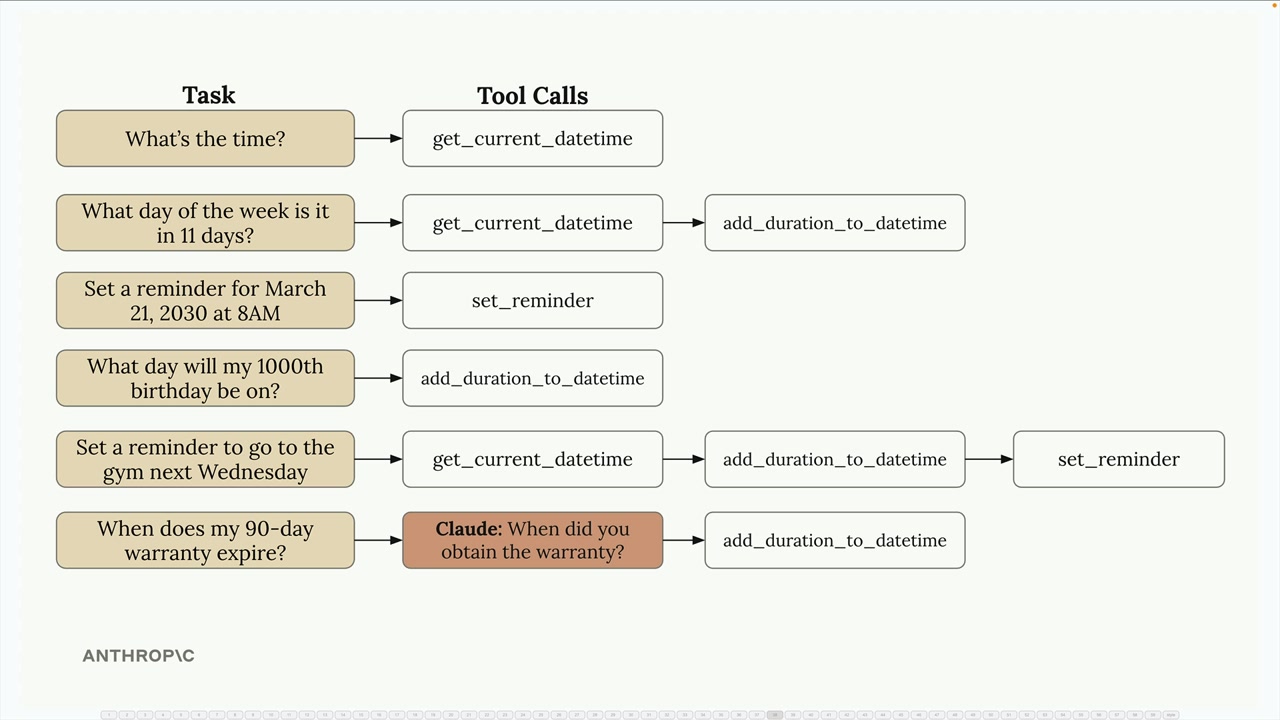Click the Claude "When did you obtain the warranty?" box
The height and width of the screenshot is (720, 1280).
(x=532, y=540)
